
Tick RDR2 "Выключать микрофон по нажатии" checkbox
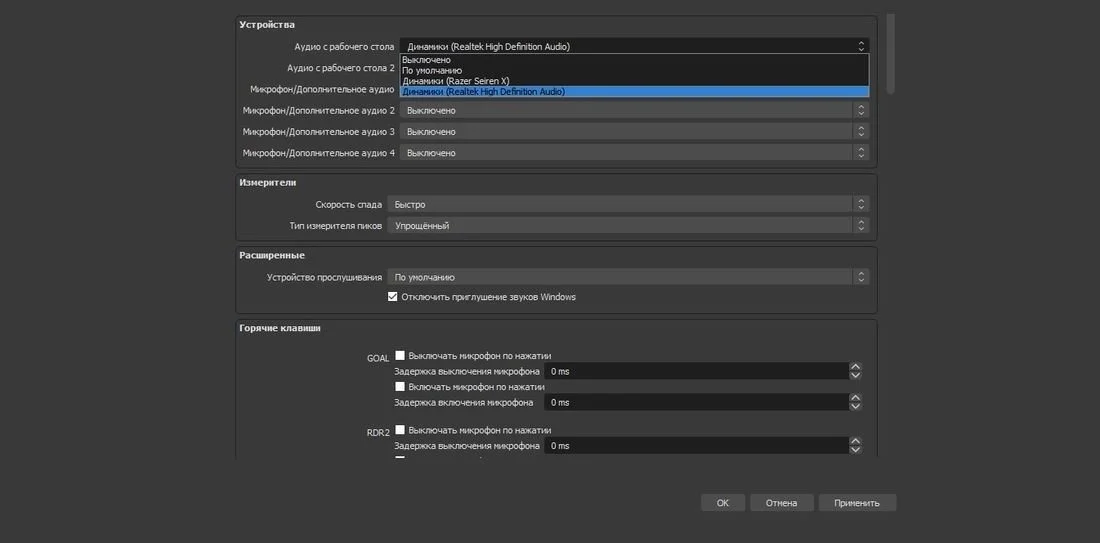400,429
